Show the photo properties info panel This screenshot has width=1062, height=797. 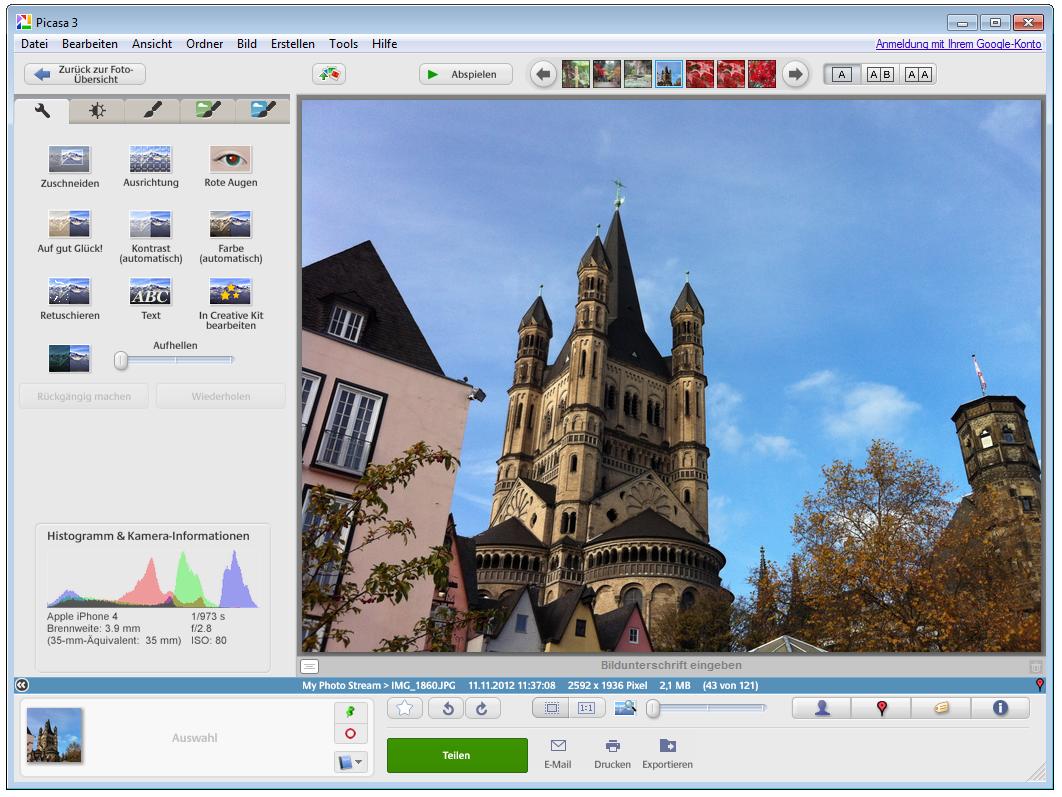[999, 708]
